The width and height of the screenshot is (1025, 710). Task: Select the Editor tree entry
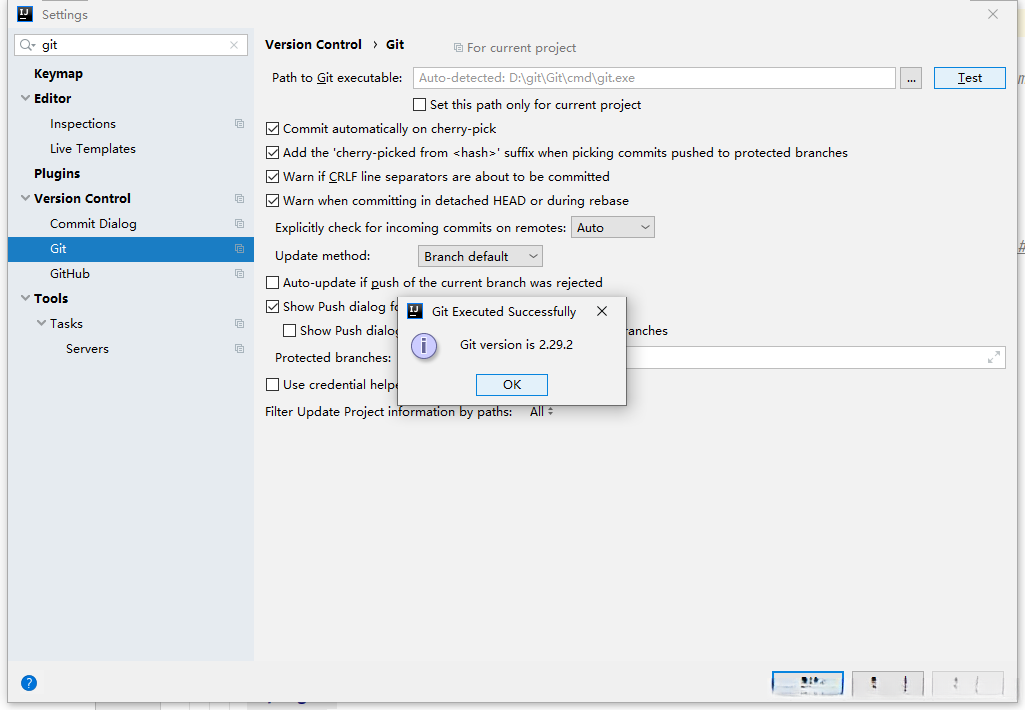[x=52, y=98]
